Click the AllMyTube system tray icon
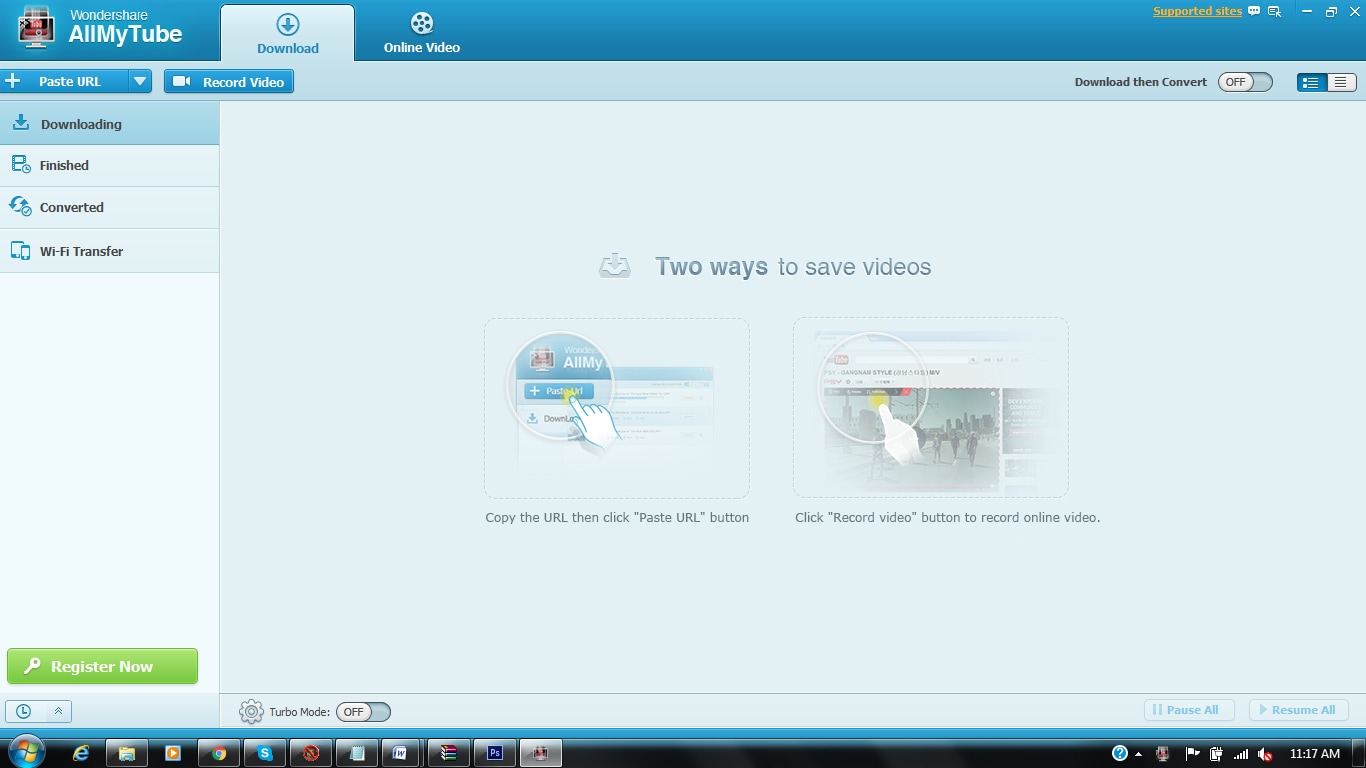 pyautogui.click(x=1163, y=753)
